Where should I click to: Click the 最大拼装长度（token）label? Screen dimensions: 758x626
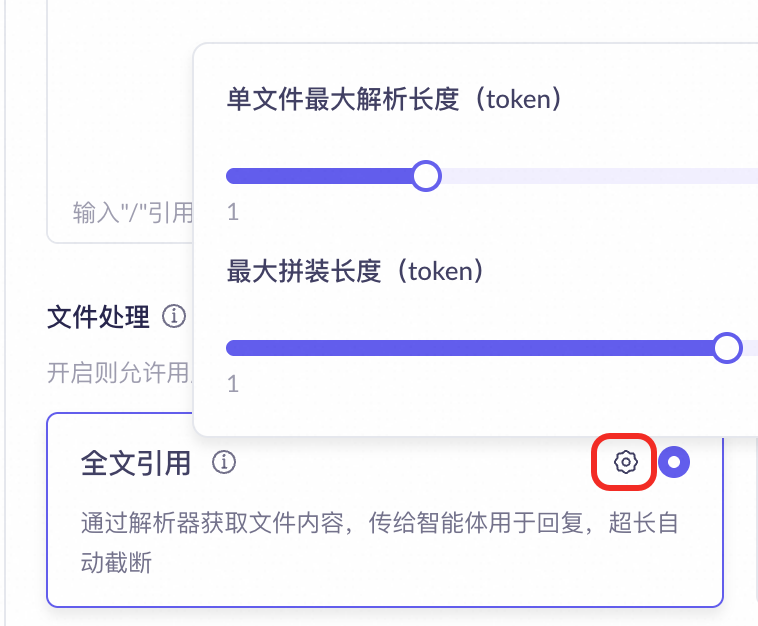(x=356, y=271)
